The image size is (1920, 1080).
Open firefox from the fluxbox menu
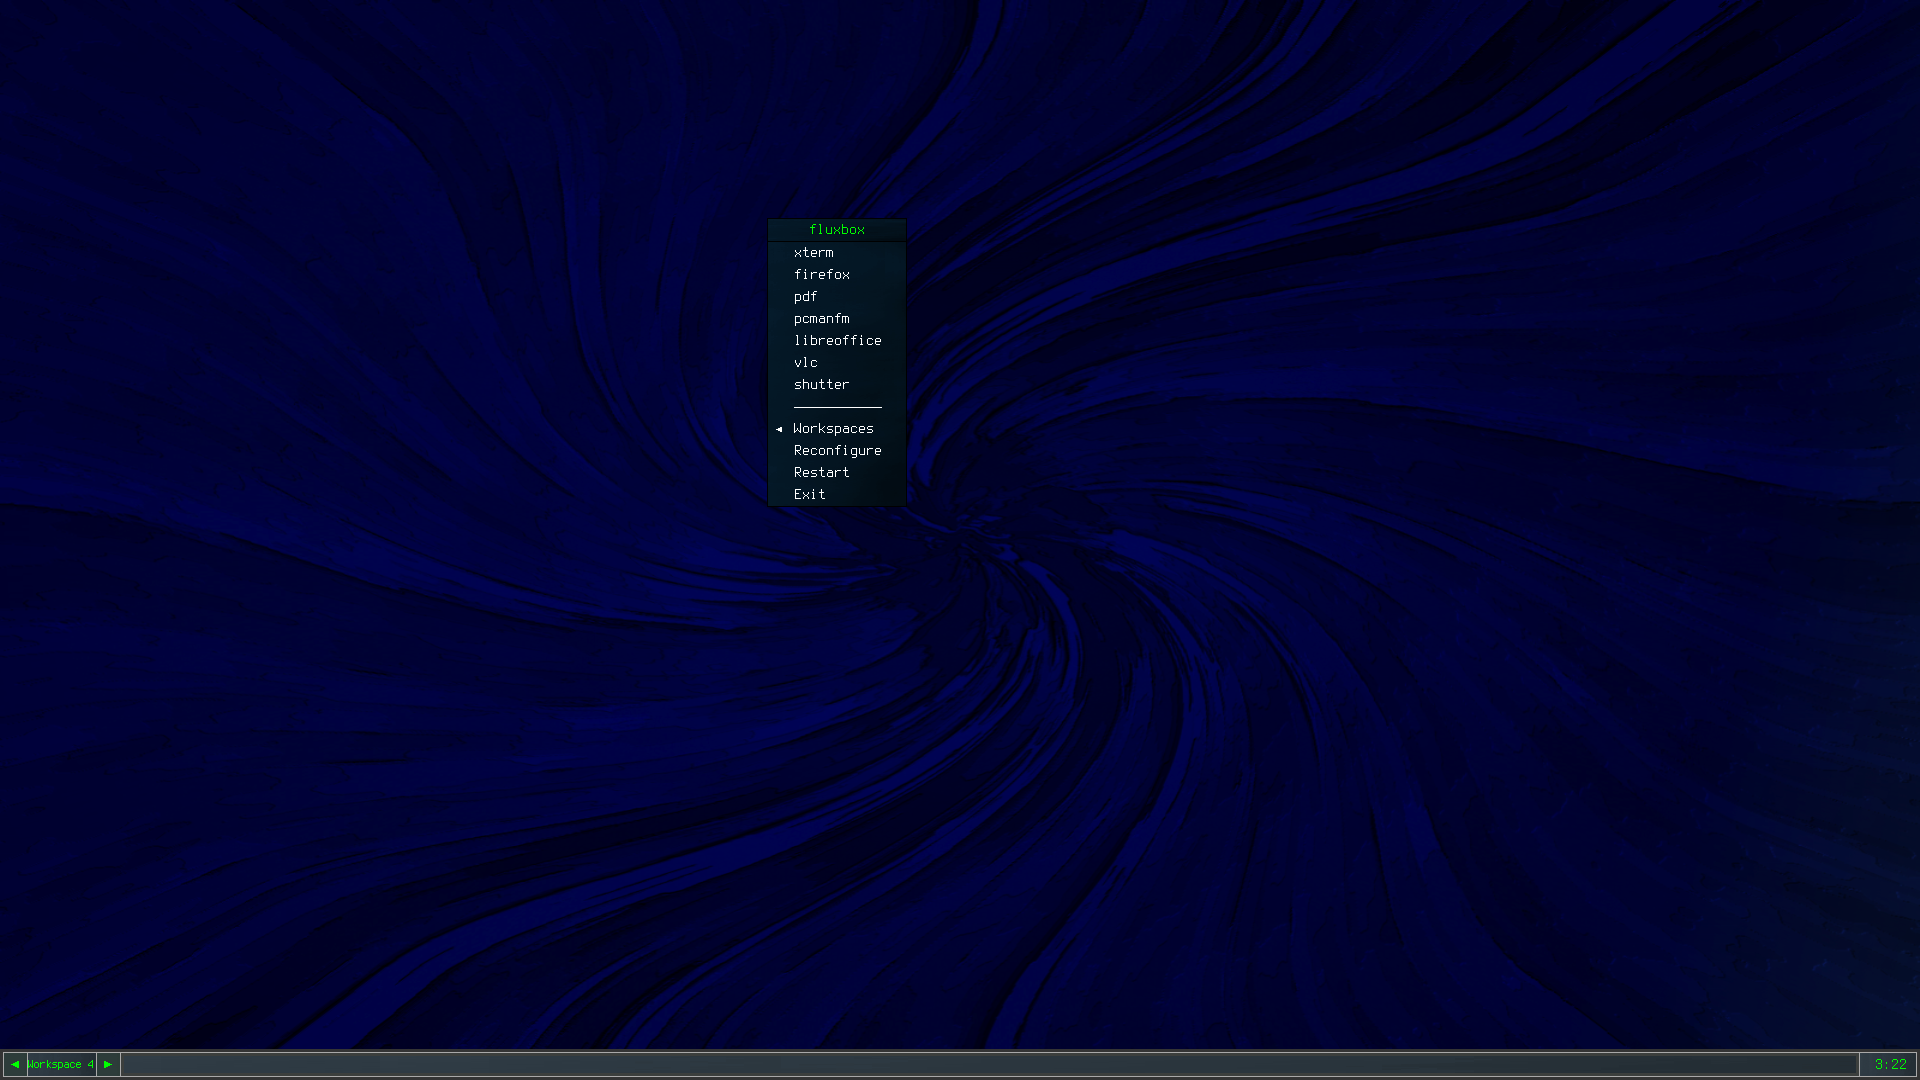click(x=821, y=275)
